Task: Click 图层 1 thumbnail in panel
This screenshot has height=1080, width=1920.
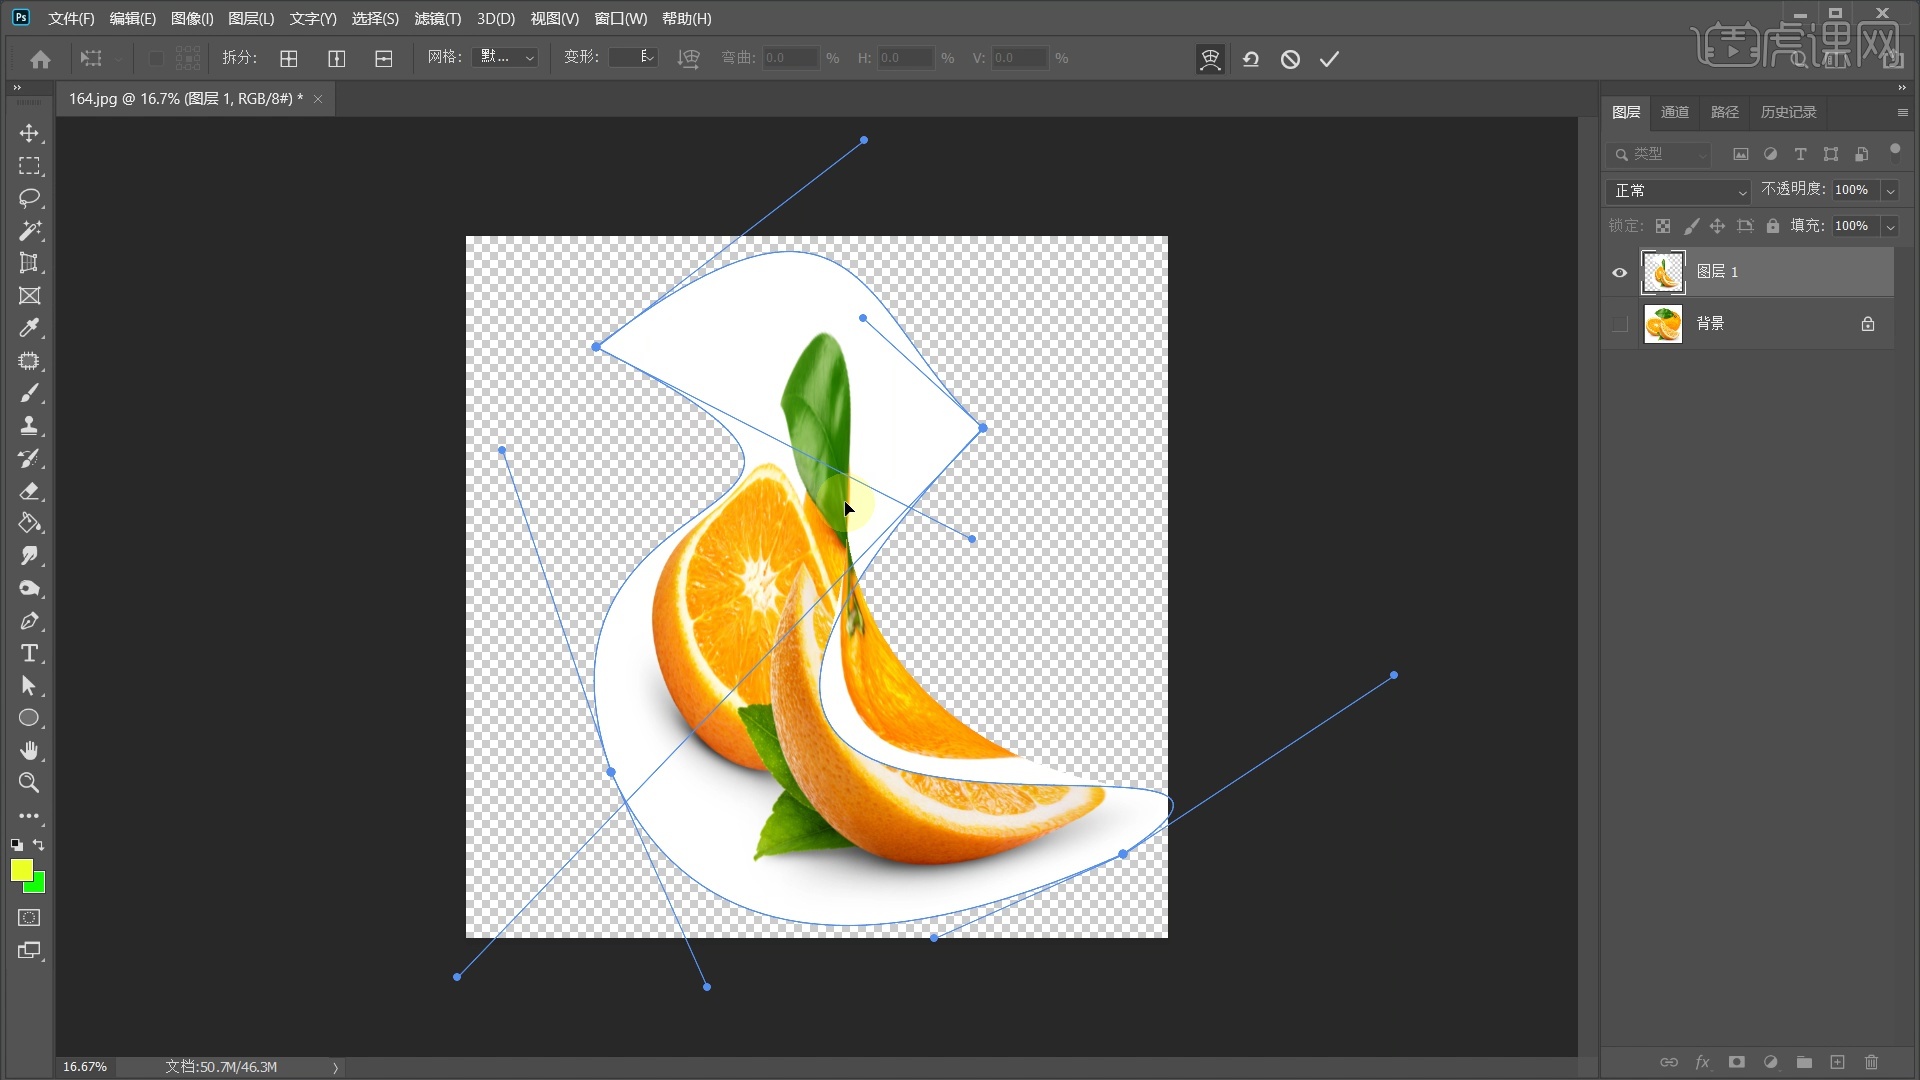Action: pos(1663,270)
